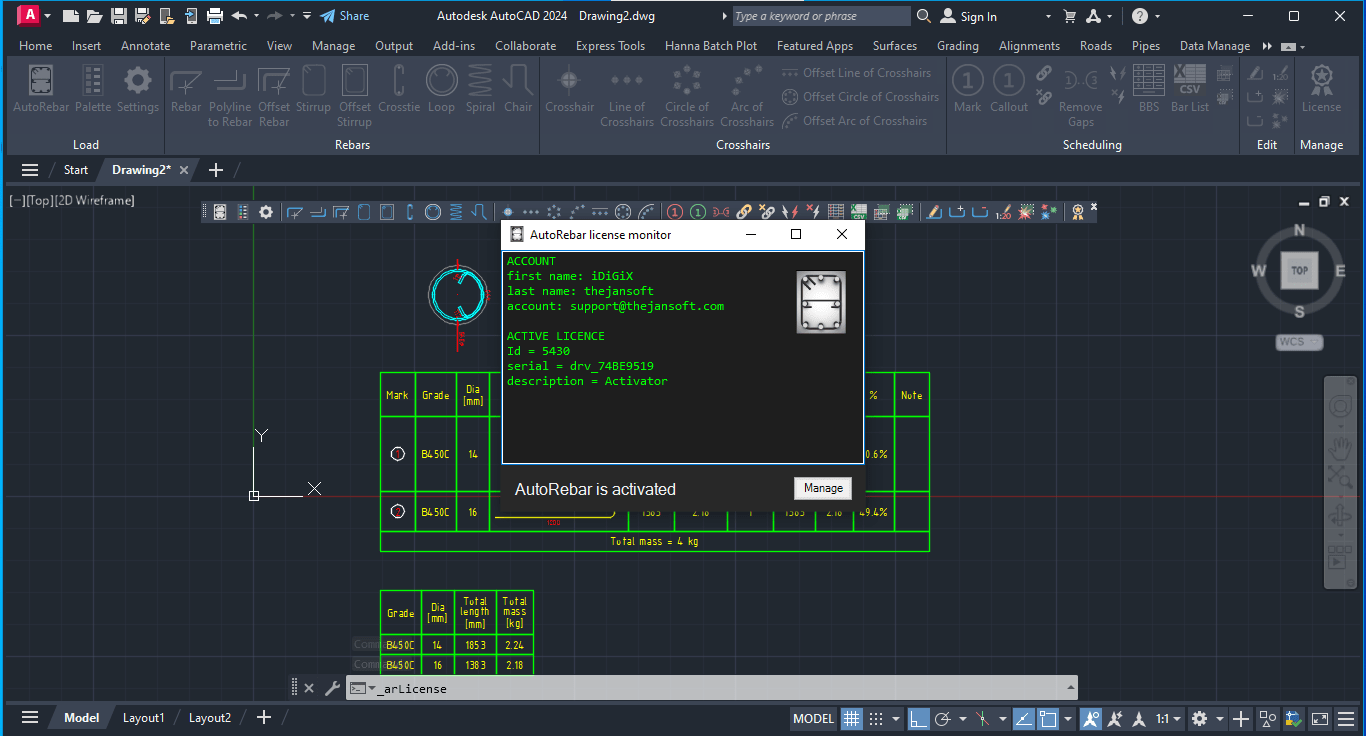This screenshot has width=1366, height=736.
Task: Open AutoRebar Settings gear in ribbon
Action: coord(138,89)
